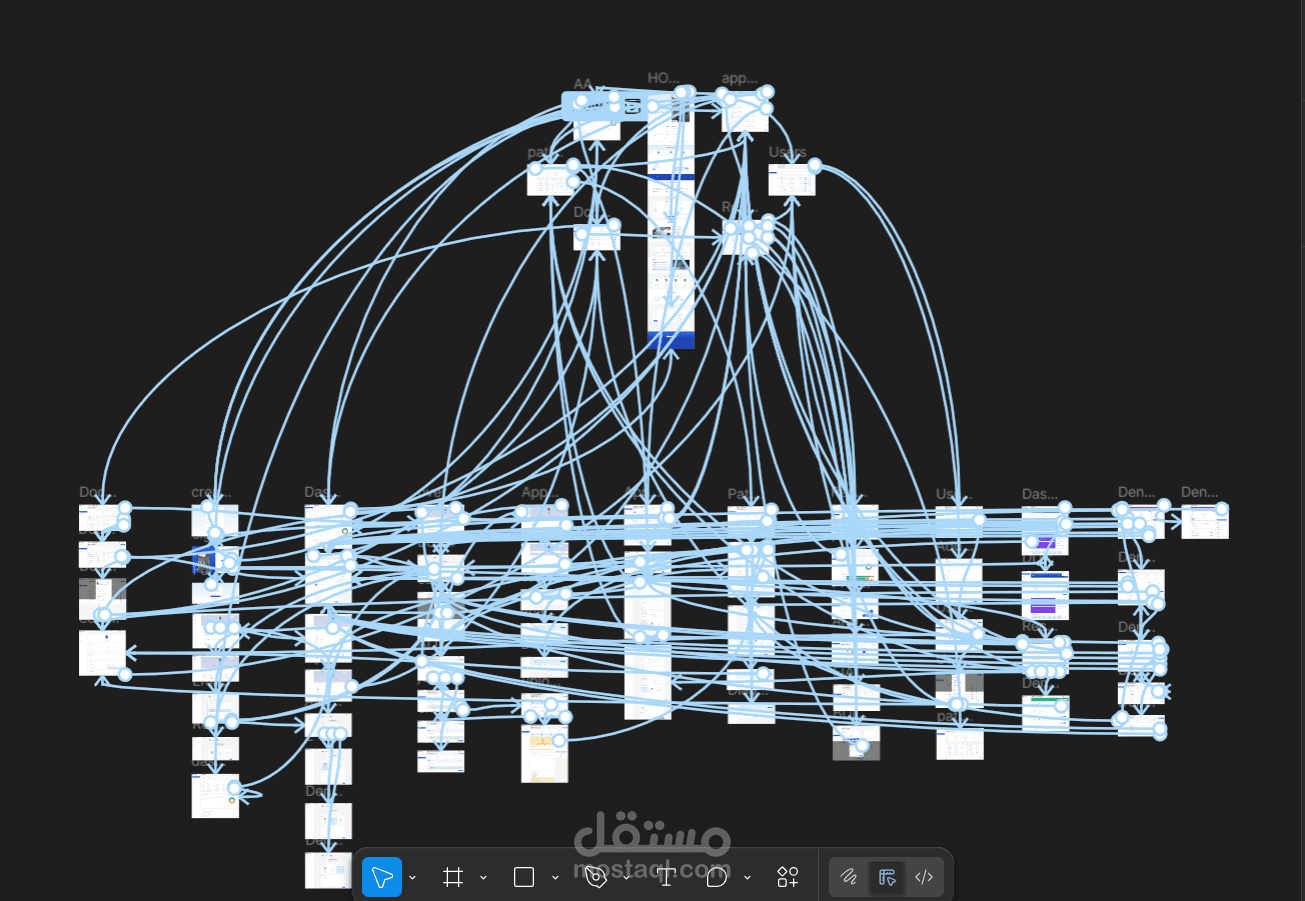
Task: Select the Pen tool
Action: (x=596, y=877)
